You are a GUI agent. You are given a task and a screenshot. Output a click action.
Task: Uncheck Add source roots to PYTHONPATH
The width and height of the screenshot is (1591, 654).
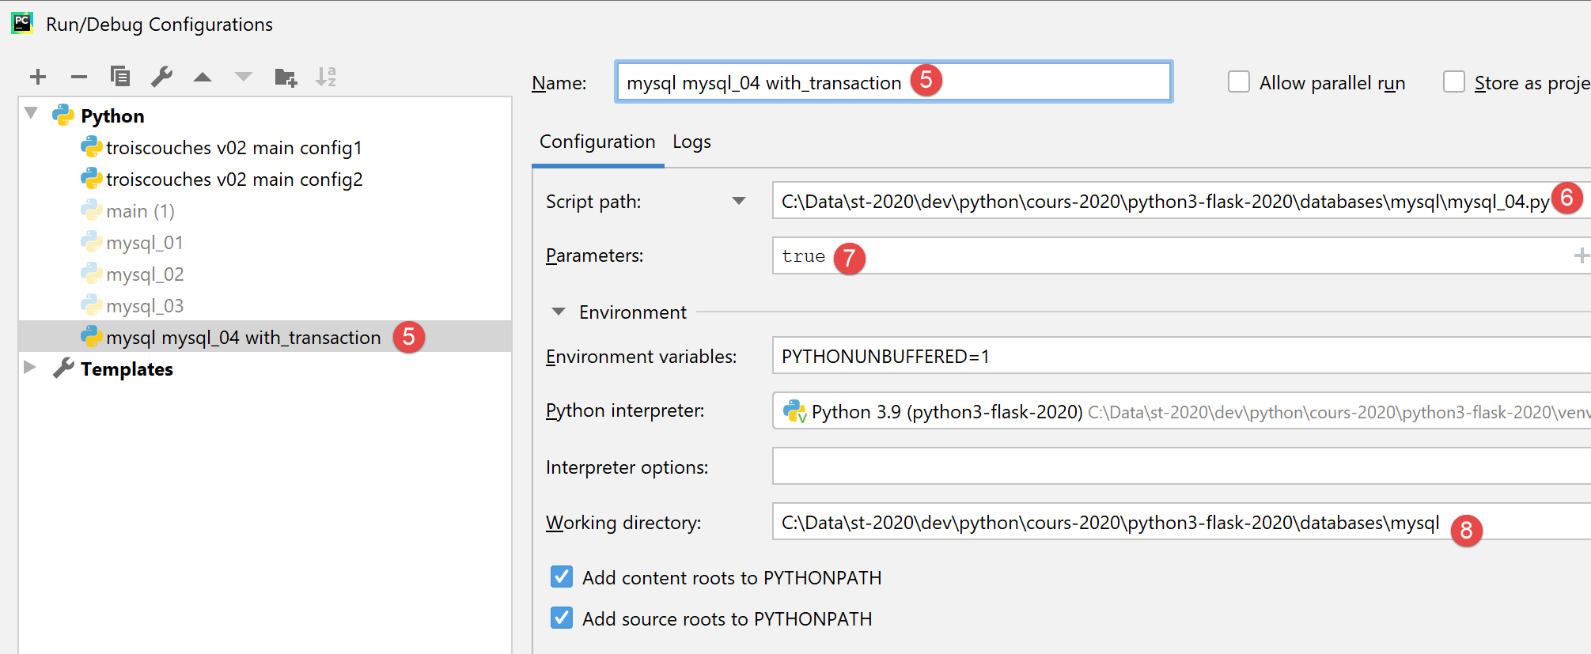(x=562, y=618)
